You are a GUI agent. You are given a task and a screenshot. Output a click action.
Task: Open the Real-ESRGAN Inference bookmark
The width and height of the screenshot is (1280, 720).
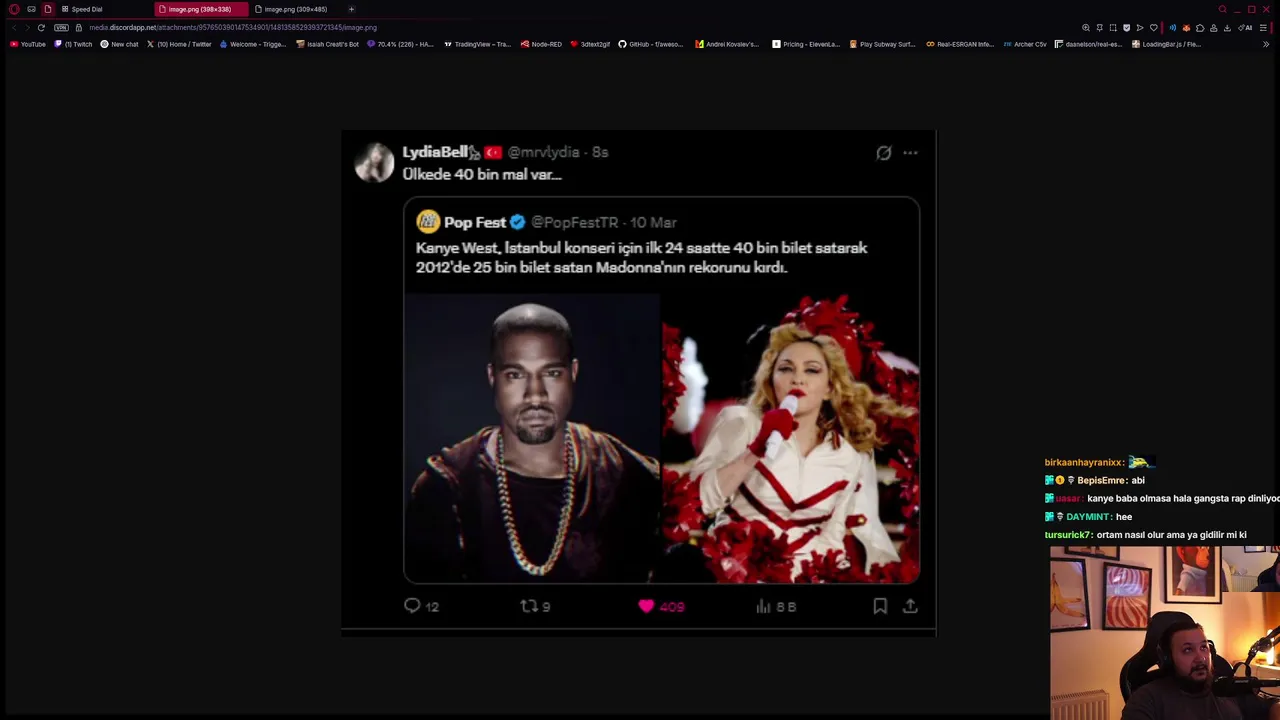pos(960,44)
